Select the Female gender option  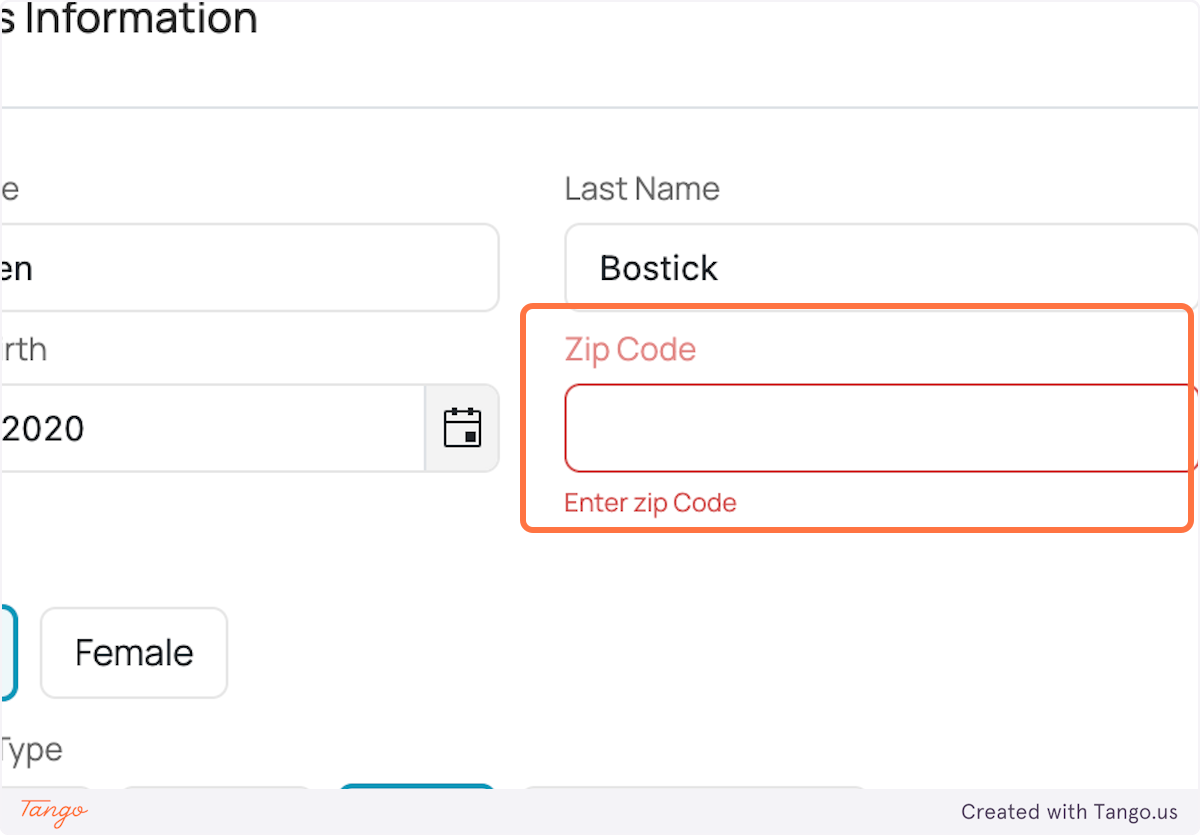(x=133, y=652)
